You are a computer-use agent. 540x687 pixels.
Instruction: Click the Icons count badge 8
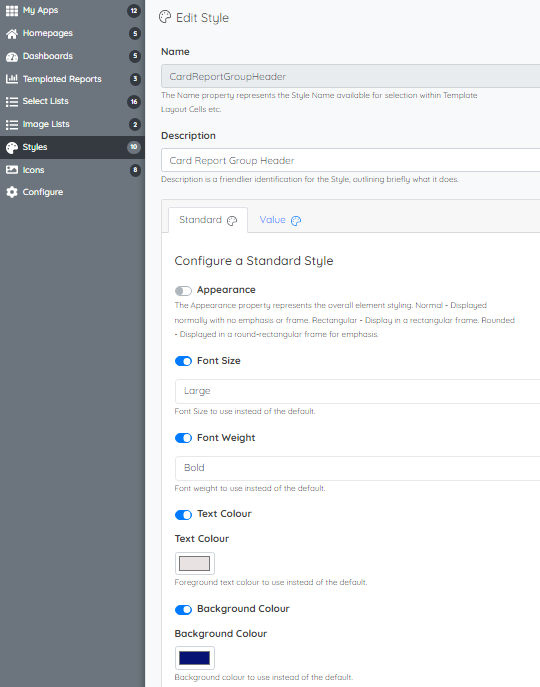135,170
